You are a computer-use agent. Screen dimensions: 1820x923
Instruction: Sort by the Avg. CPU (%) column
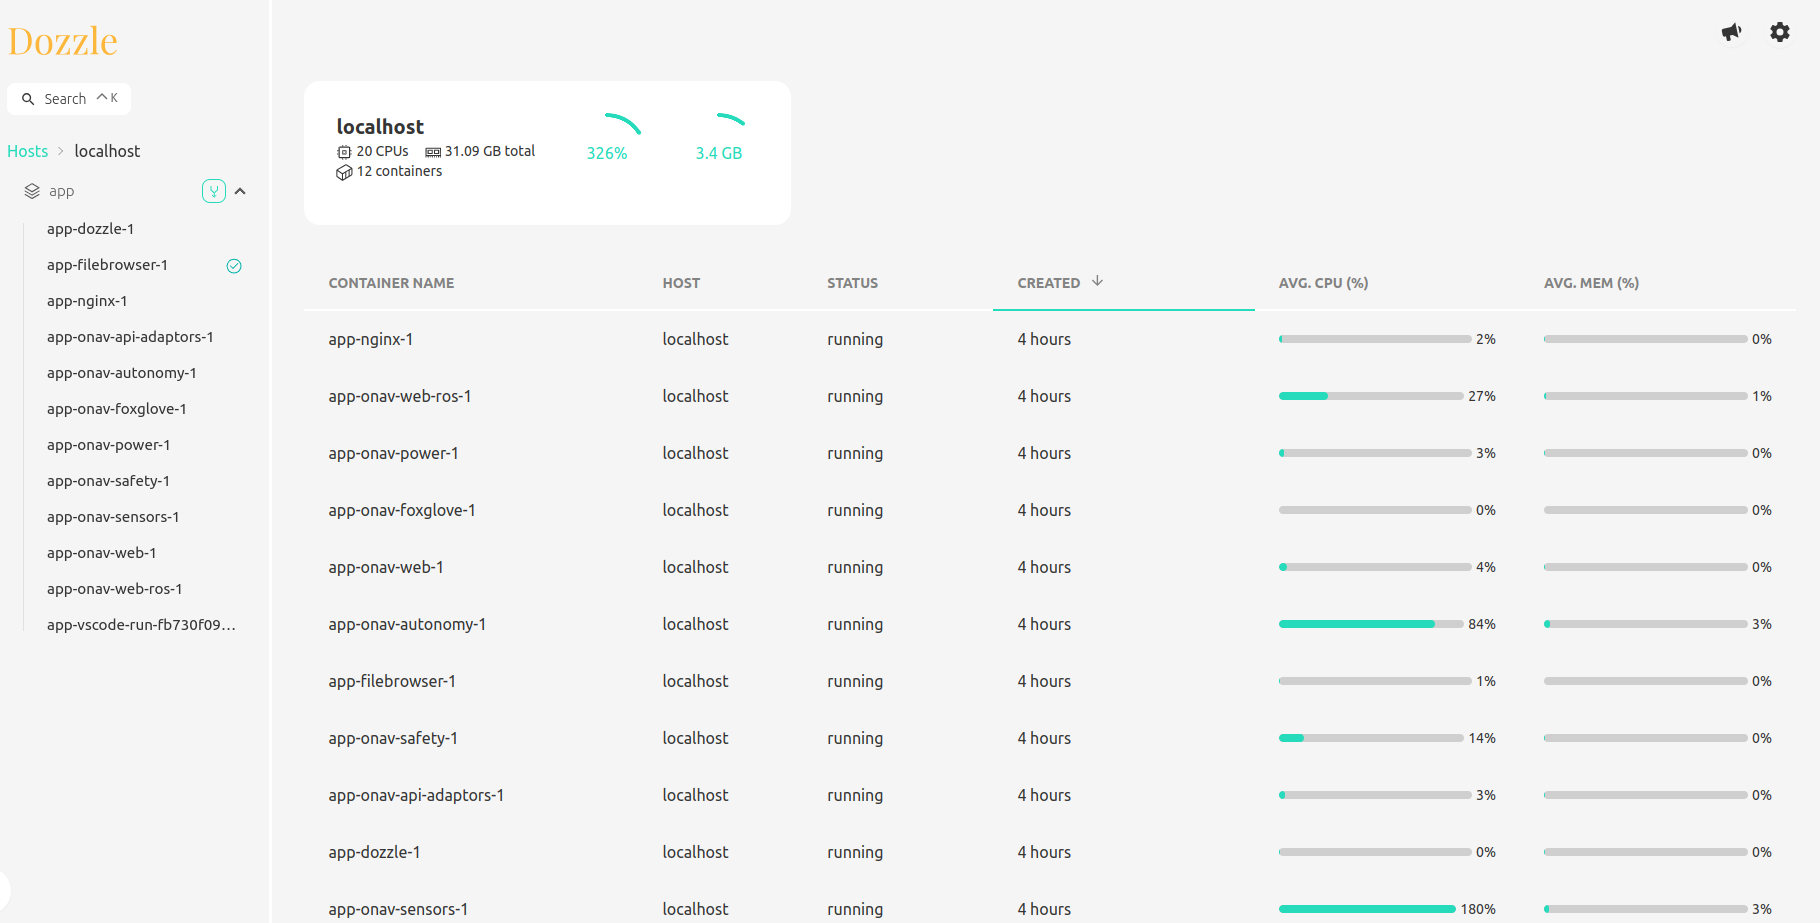(1322, 283)
